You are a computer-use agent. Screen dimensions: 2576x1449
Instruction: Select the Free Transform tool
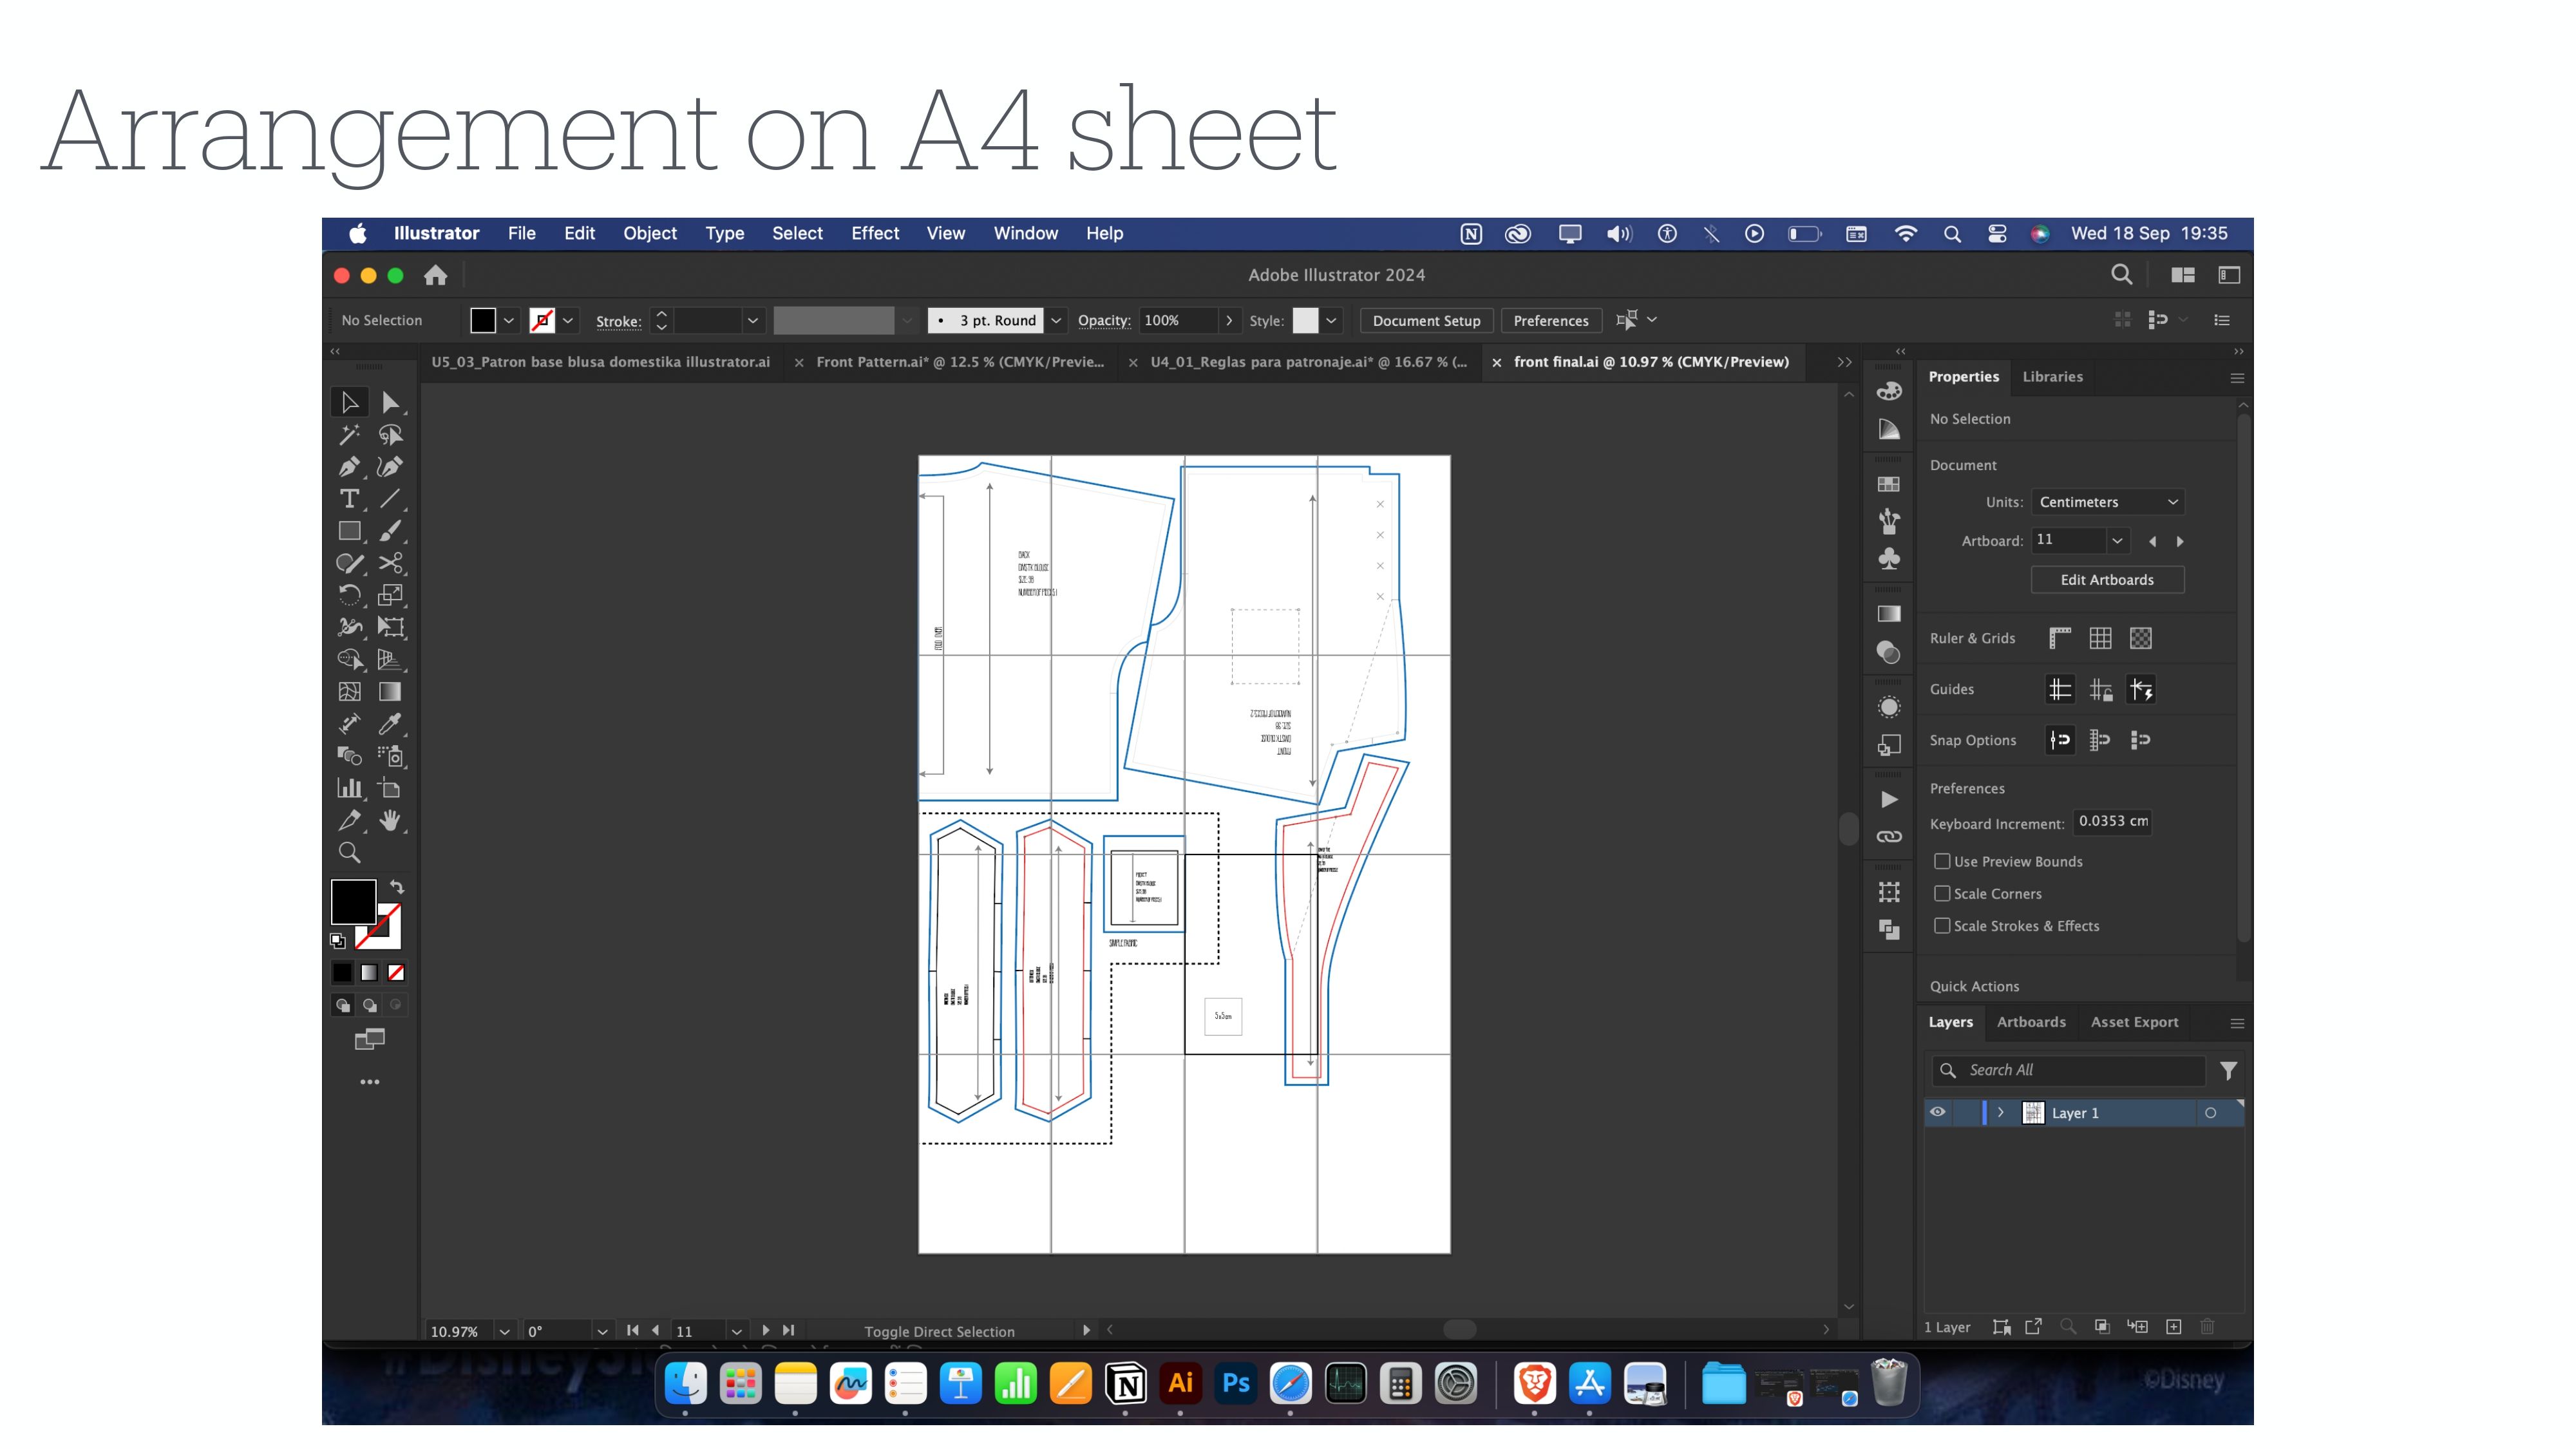coord(390,627)
